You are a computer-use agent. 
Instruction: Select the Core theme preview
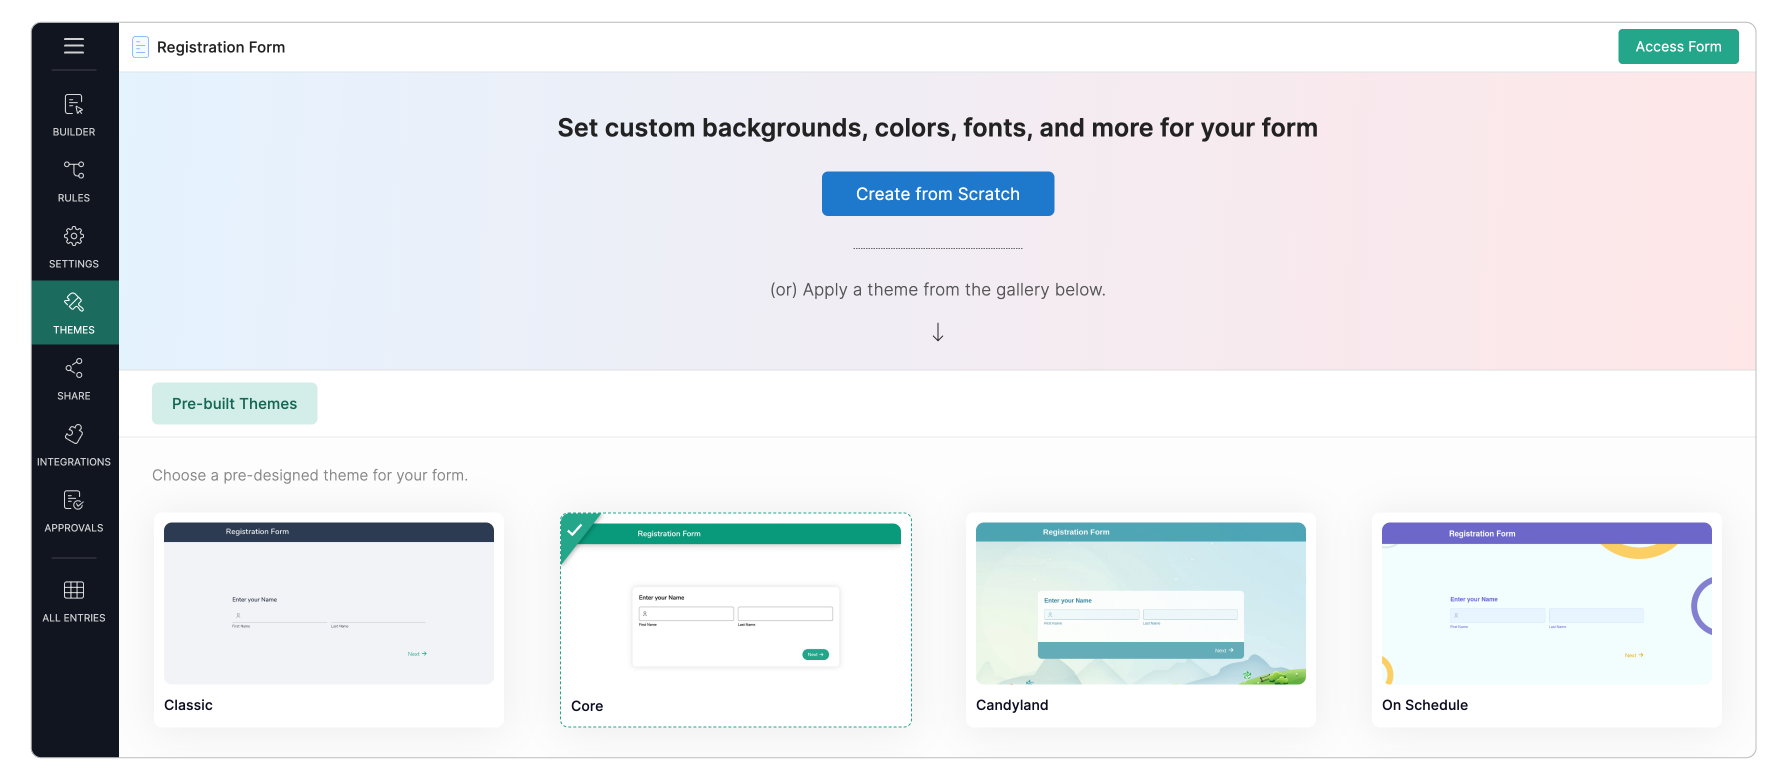(736, 604)
